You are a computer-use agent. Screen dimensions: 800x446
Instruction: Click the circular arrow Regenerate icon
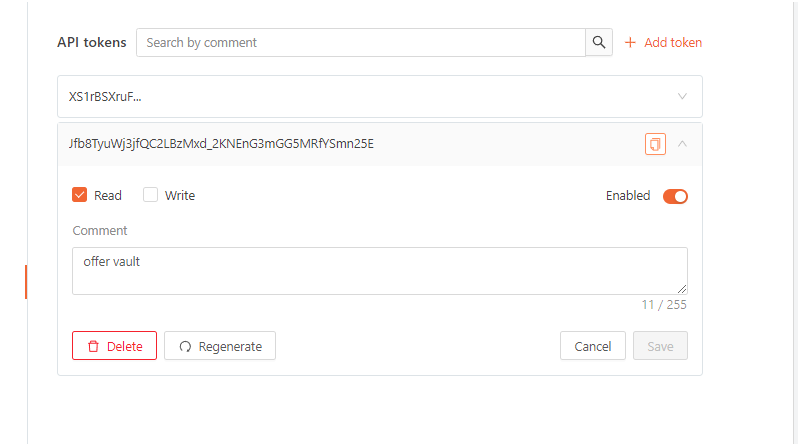(185, 346)
